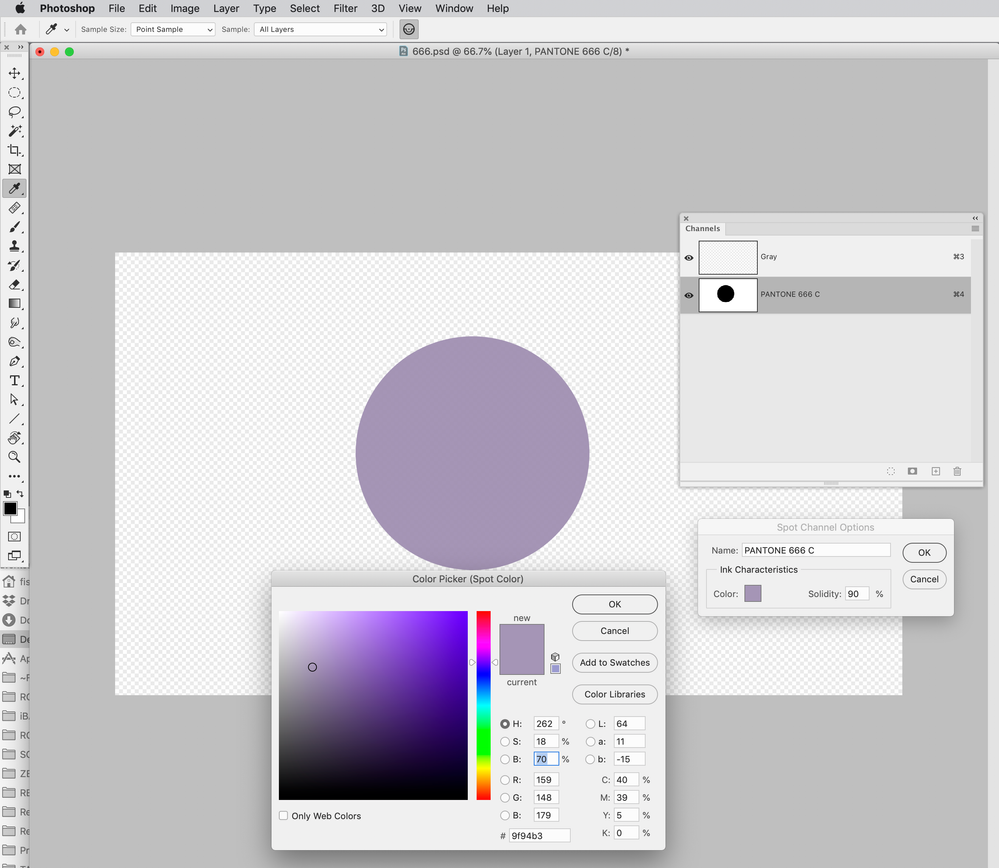Select the Zoom tool

14,457
